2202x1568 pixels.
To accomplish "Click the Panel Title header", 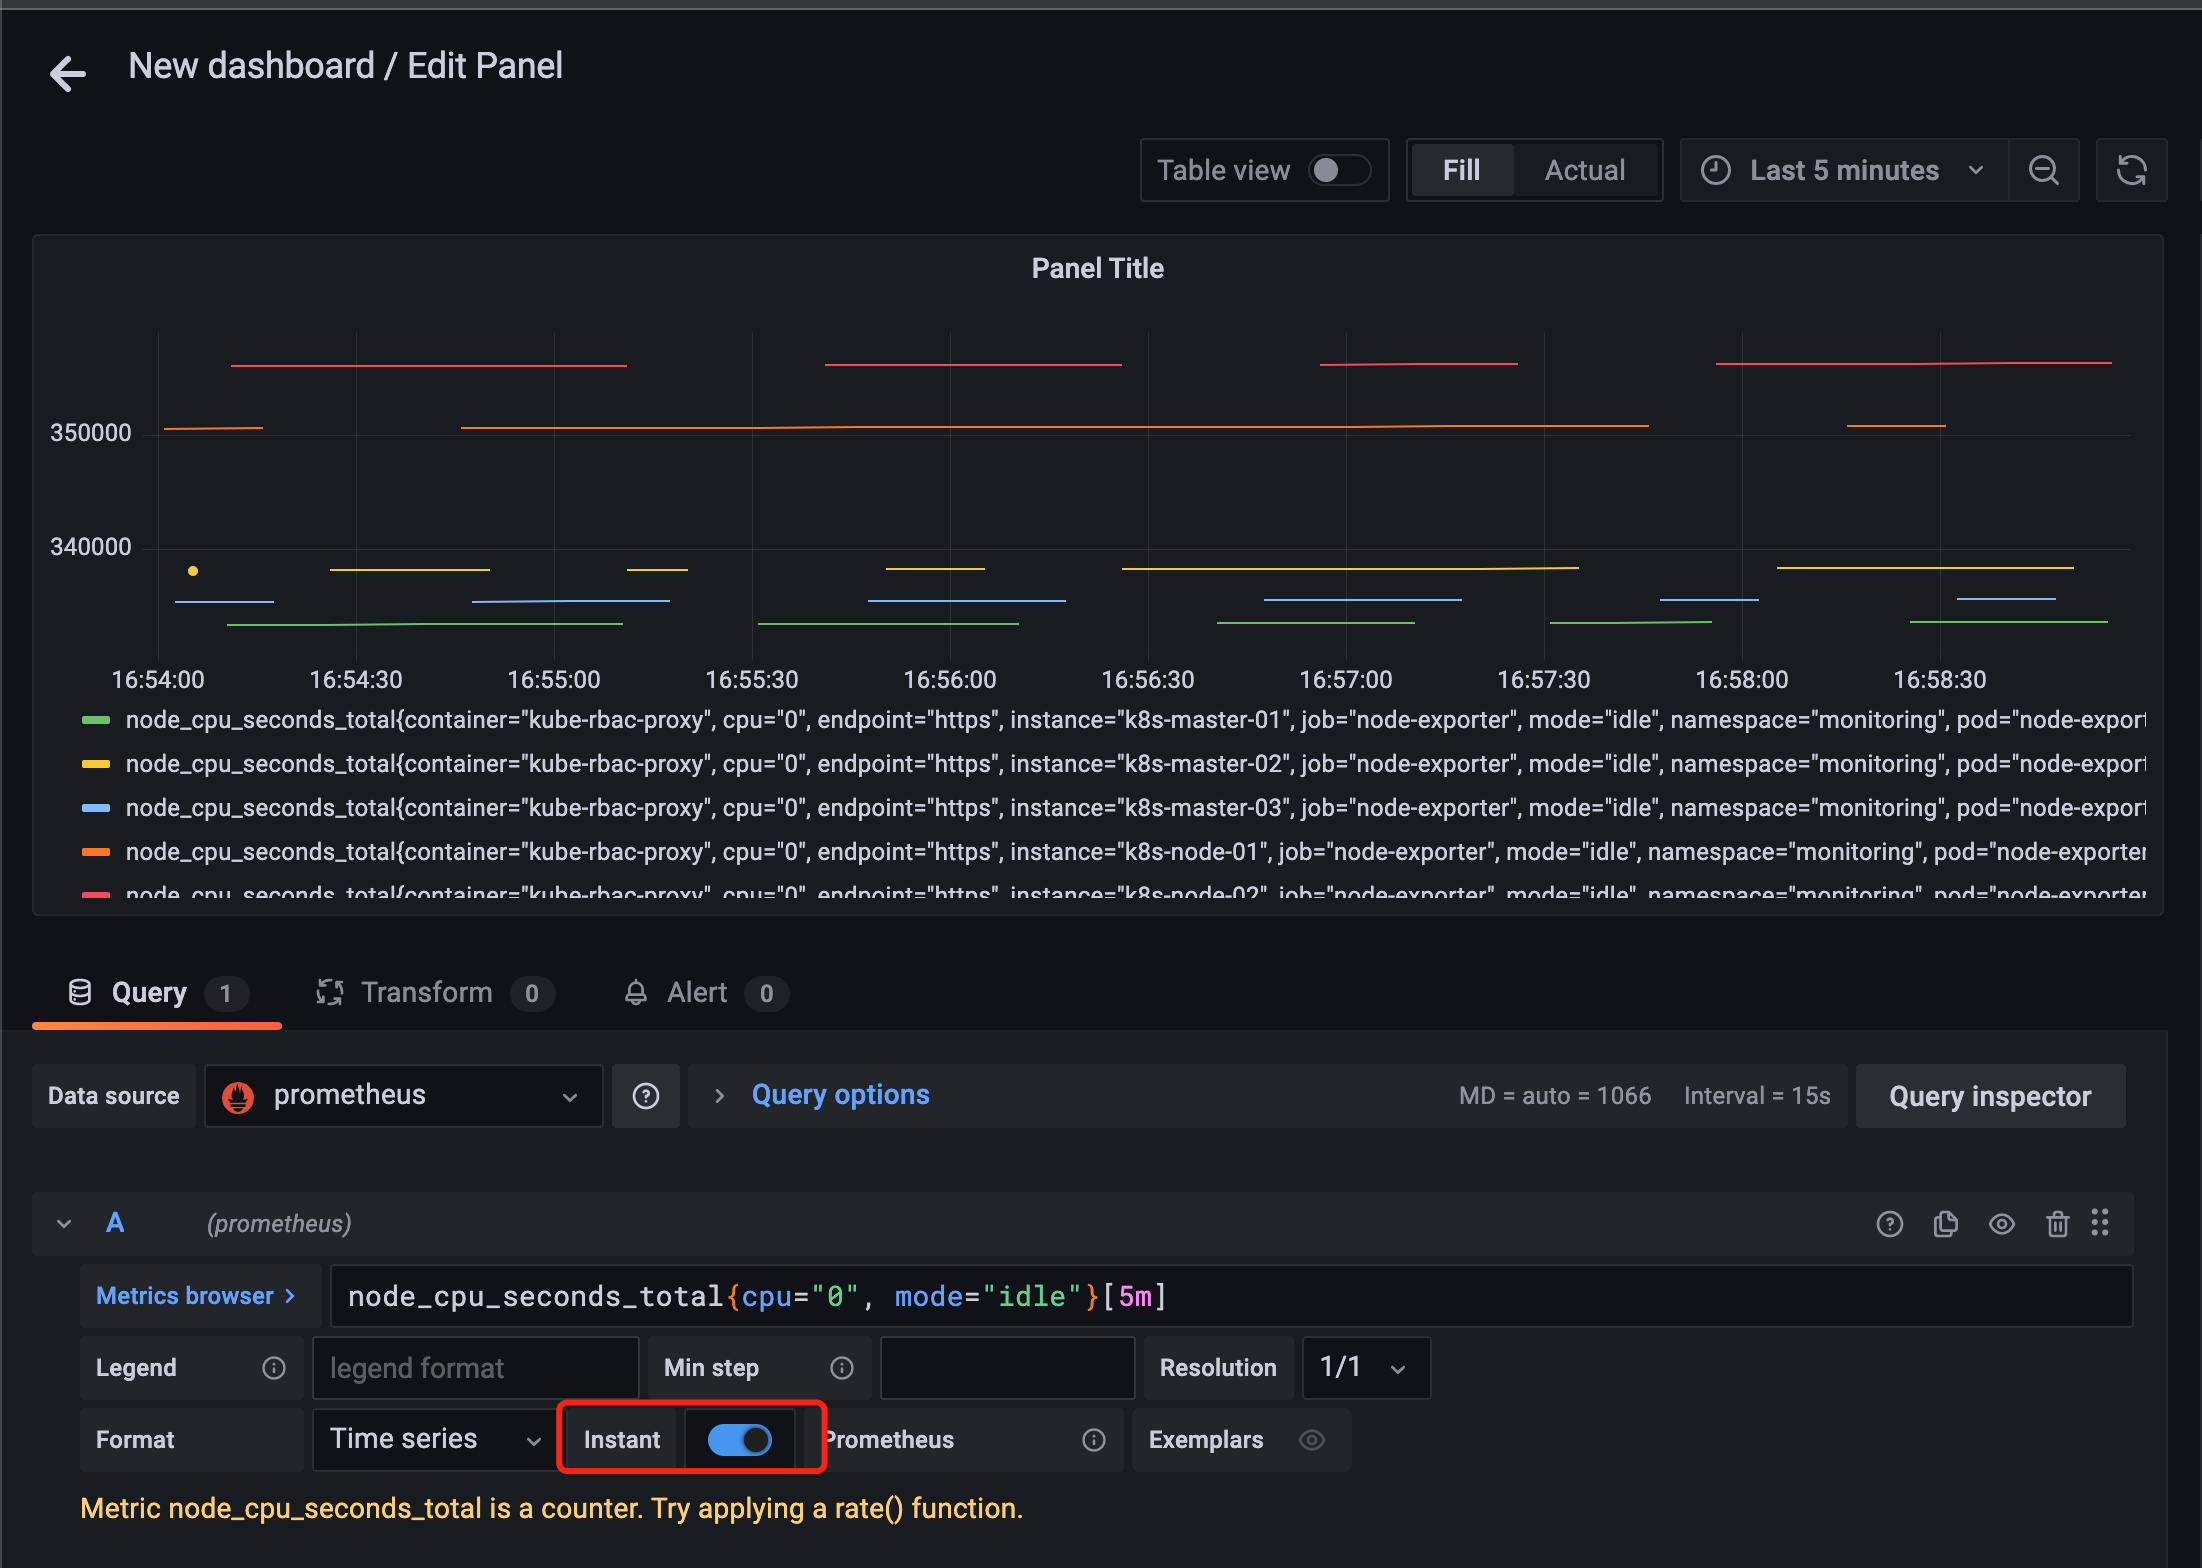I will tap(1097, 268).
